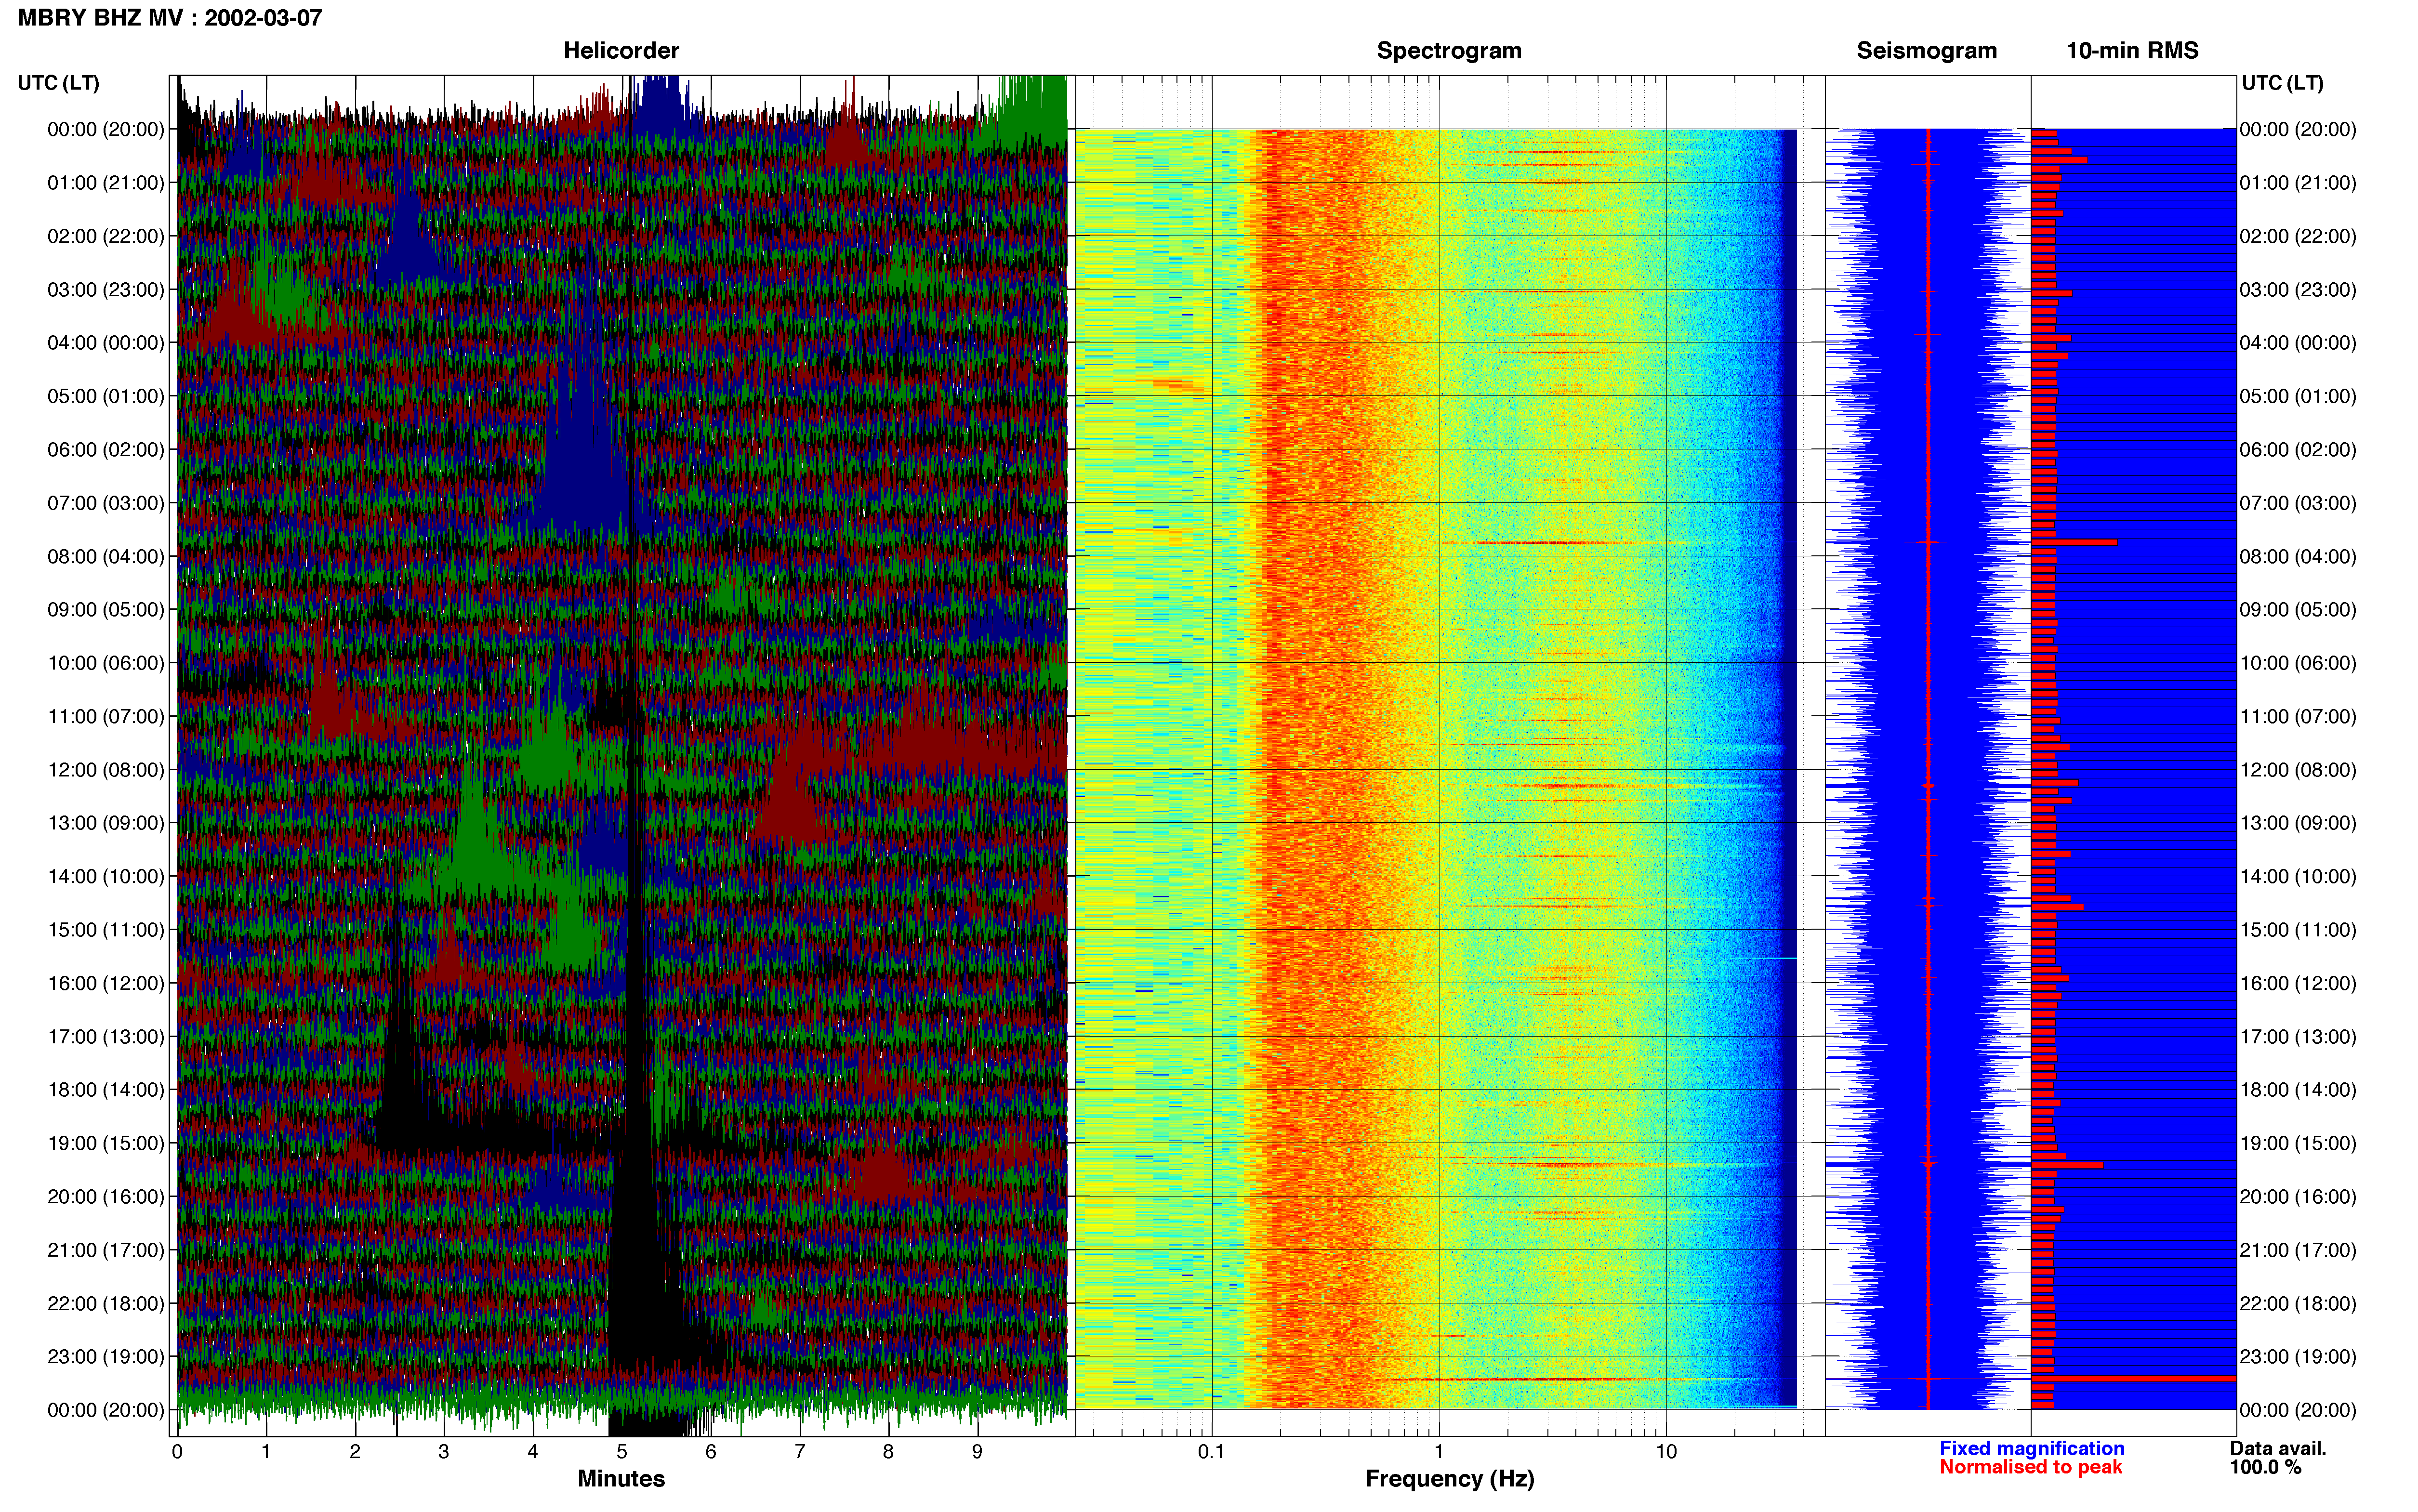Click the right '07:00 (03:00)' time label
This screenshot has height=1512, width=2418.
coord(2298,503)
